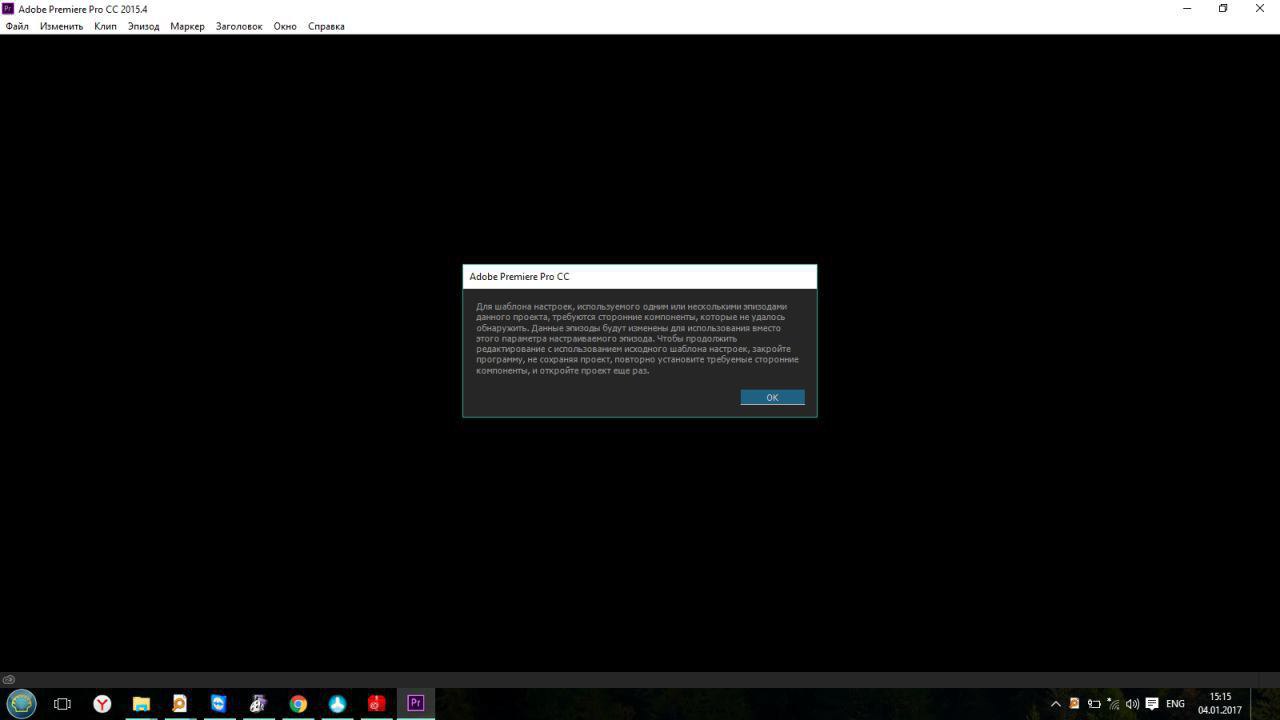
Task: Switch to TeamViewer on the taskbar
Action: tap(219, 703)
